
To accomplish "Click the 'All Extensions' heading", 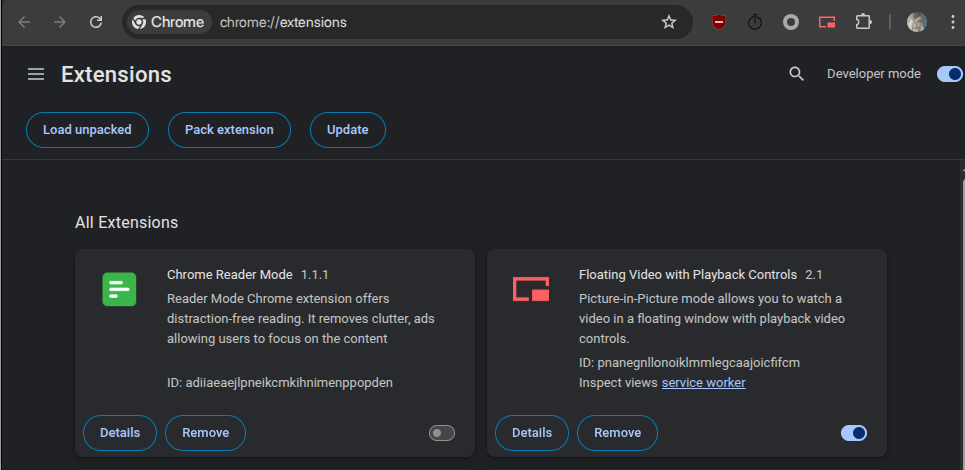I will point(127,222).
